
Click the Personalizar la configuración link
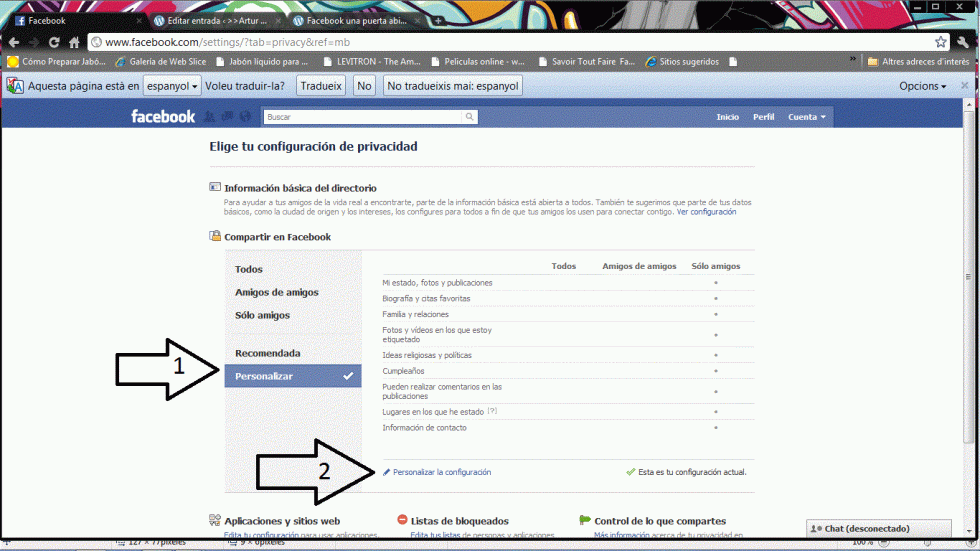442,472
